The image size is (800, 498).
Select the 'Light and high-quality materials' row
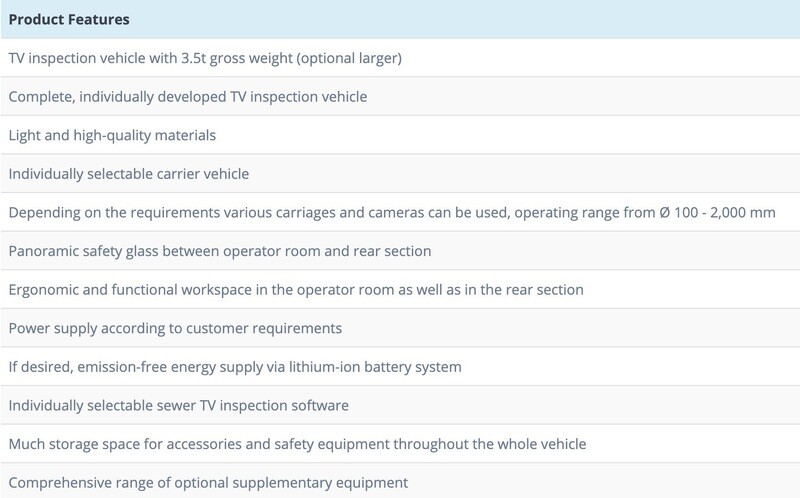pyautogui.click(x=112, y=135)
